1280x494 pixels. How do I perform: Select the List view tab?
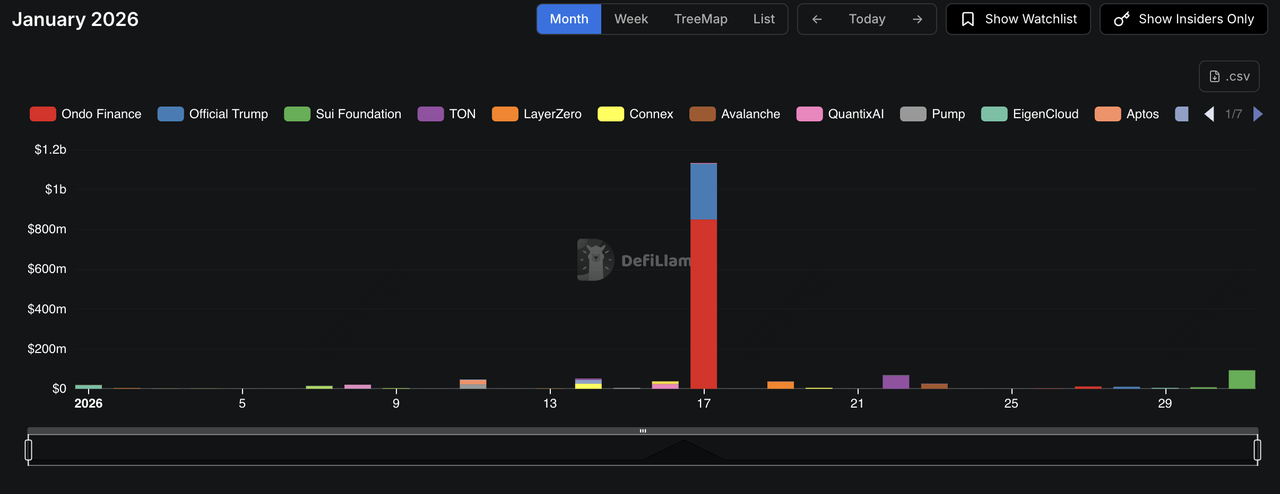[x=764, y=19]
